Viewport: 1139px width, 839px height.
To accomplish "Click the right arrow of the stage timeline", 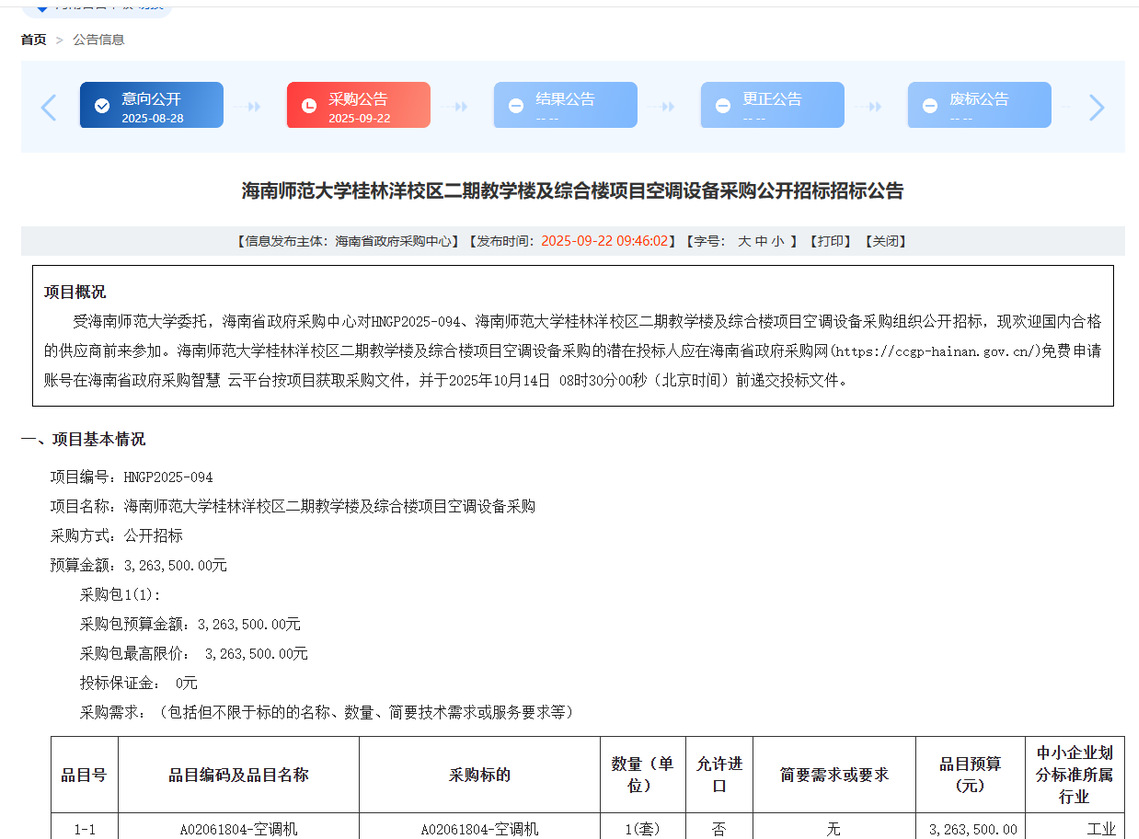I will point(1096,107).
